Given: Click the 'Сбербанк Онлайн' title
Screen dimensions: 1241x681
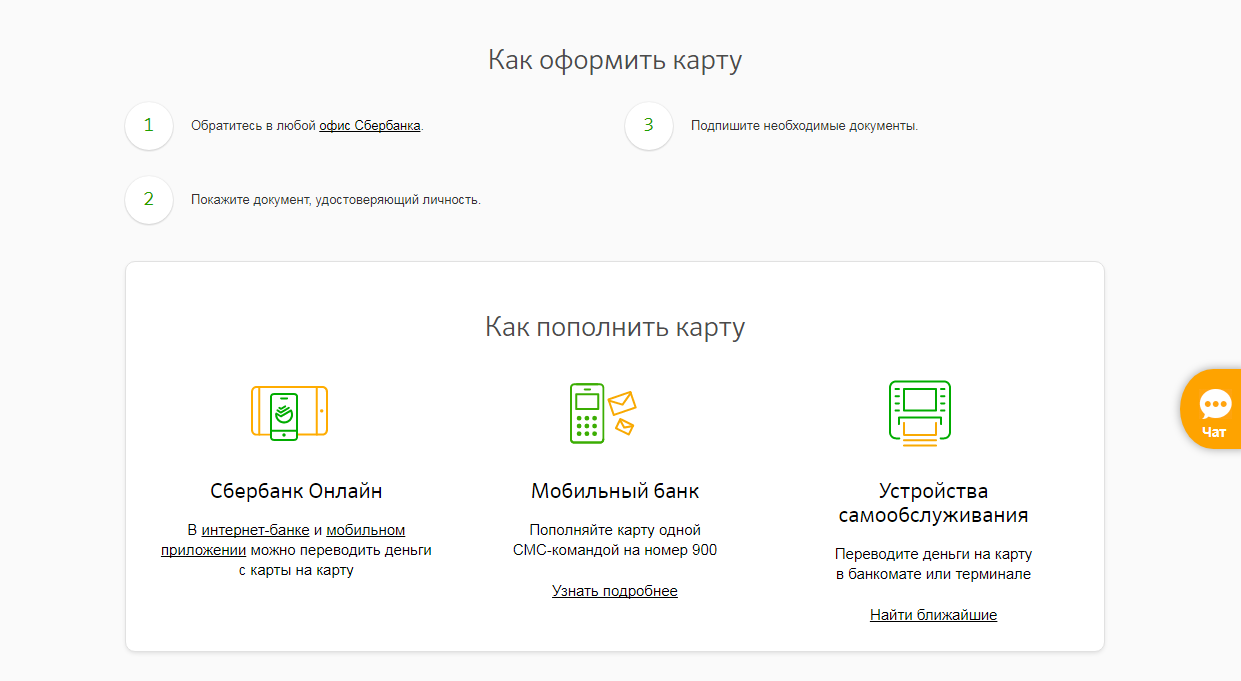Looking at the screenshot, I should pos(296,491).
